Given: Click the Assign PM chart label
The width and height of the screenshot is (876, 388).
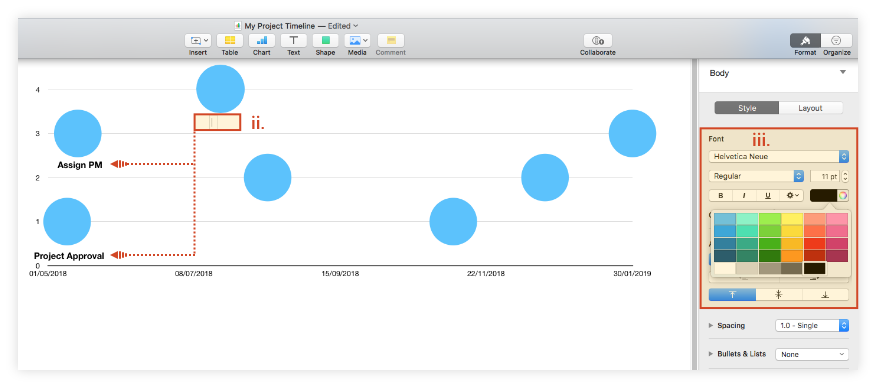Looking at the screenshot, I should pyautogui.click(x=80, y=165).
